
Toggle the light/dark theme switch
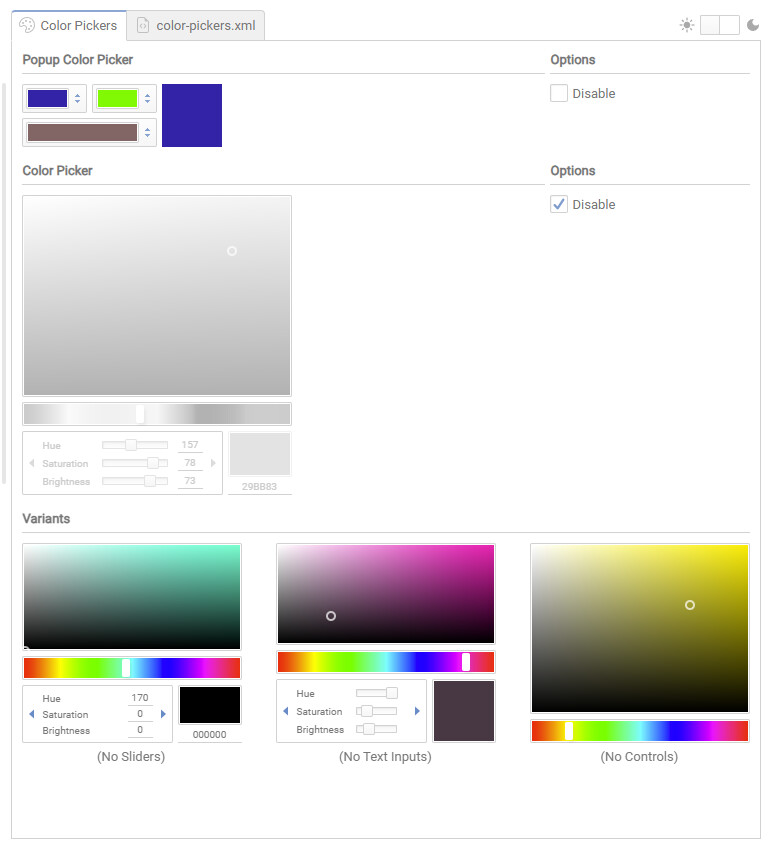point(719,25)
